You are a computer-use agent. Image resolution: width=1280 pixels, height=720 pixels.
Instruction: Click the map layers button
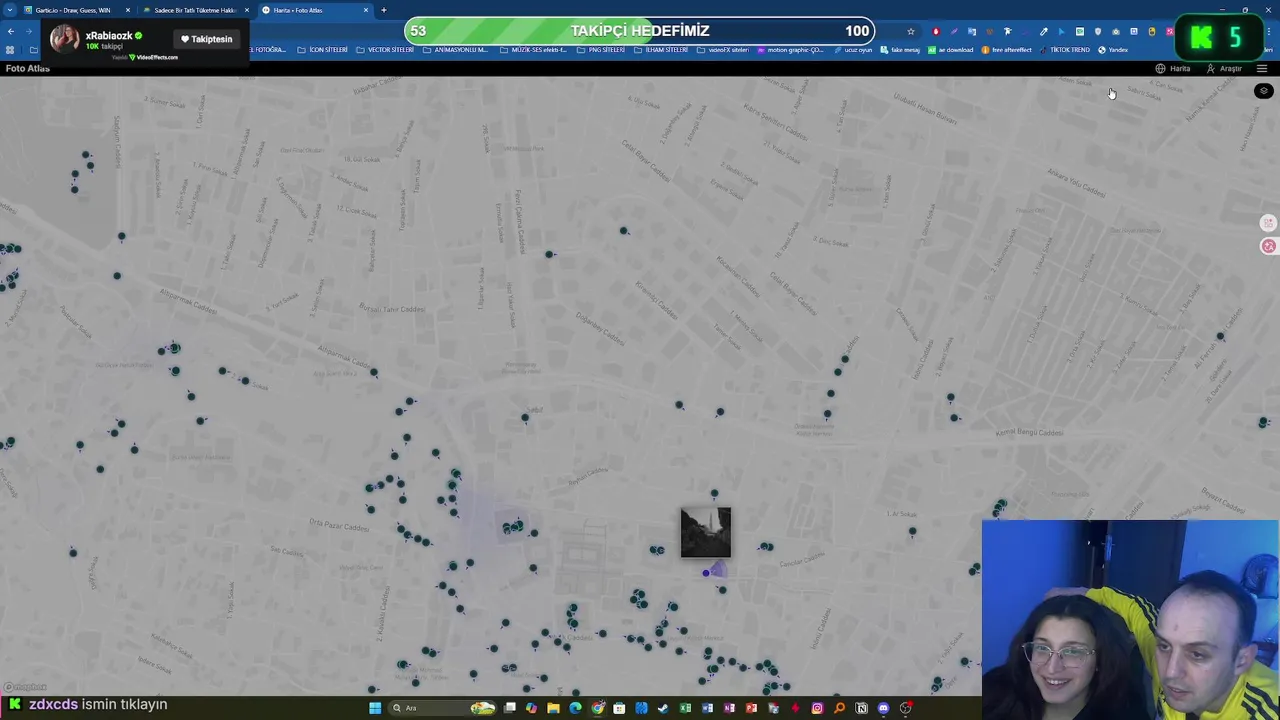pyautogui.click(x=1263, y=91)
